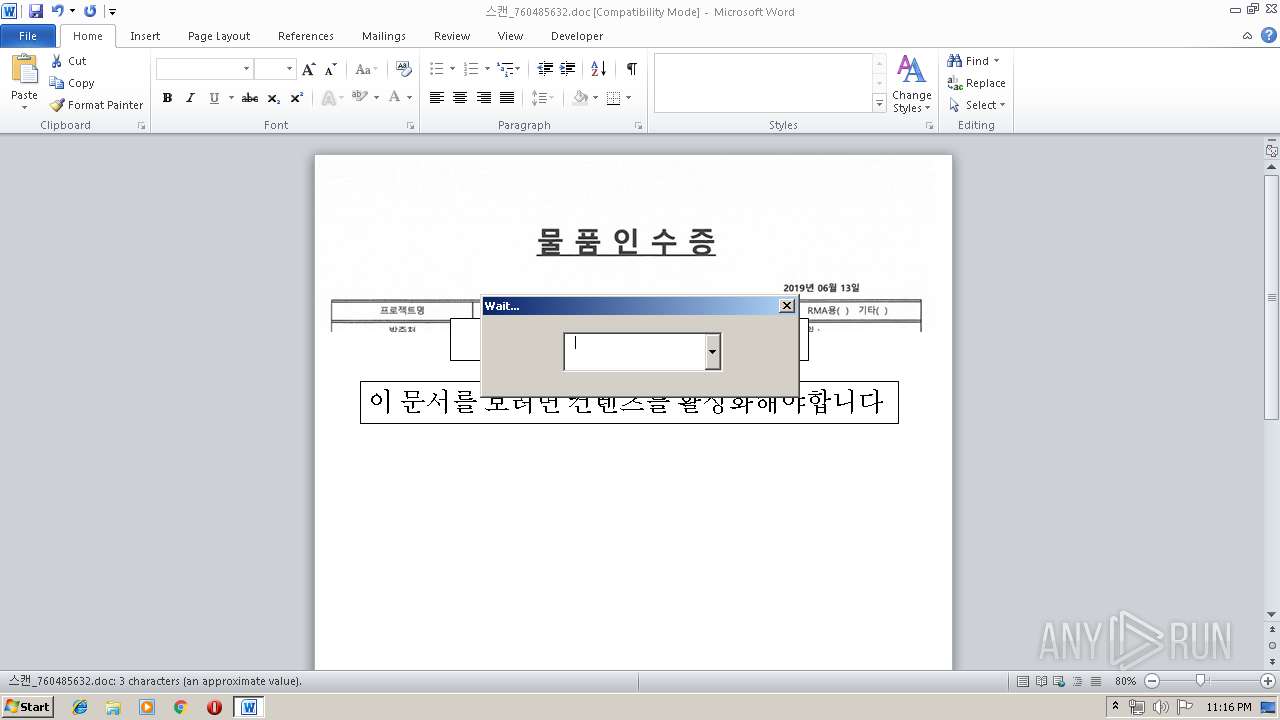Toggle Superscript formatting

pos(297,98)
